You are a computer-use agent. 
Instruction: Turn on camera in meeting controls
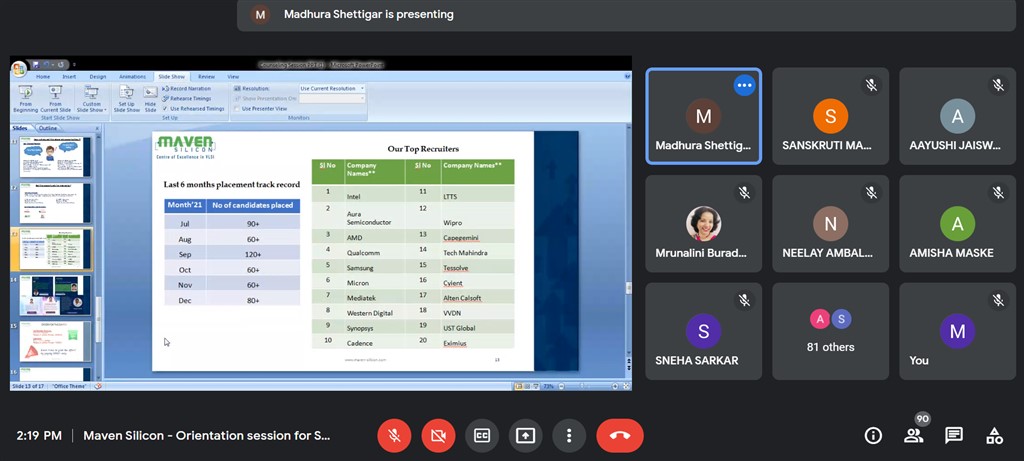click(x=438, y=436)
